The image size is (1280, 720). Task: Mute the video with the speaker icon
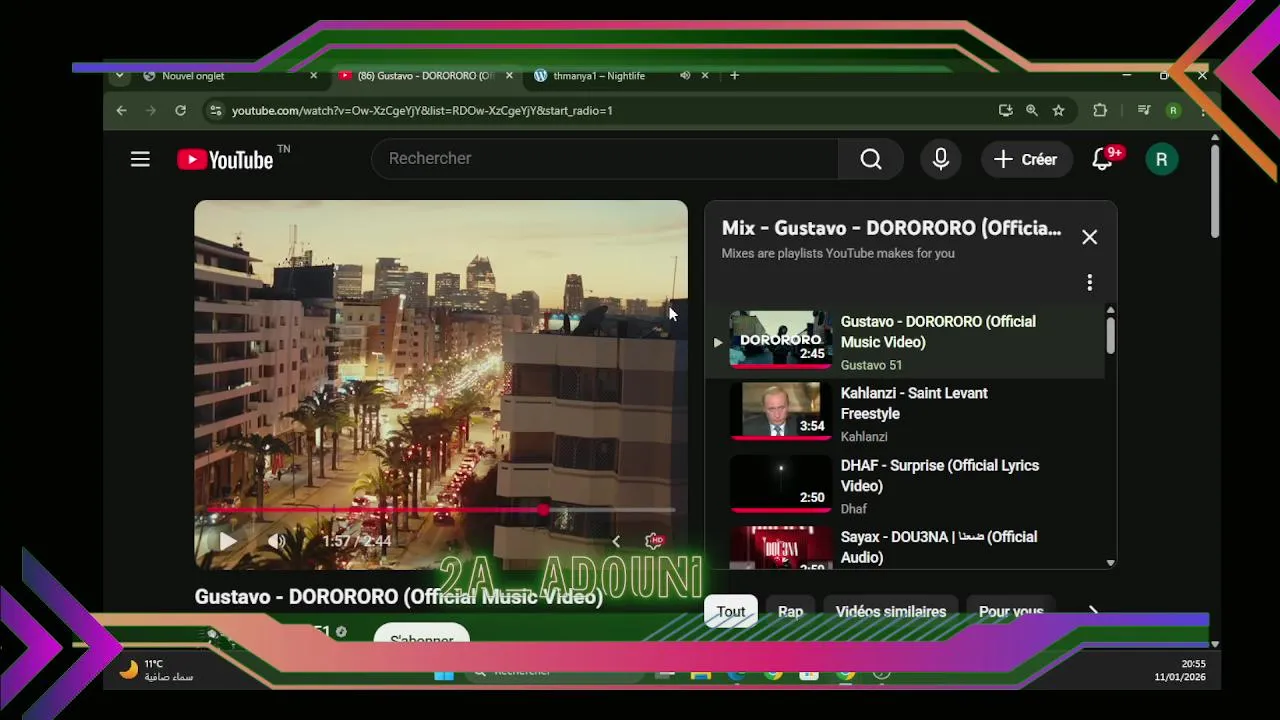(277, 541)
